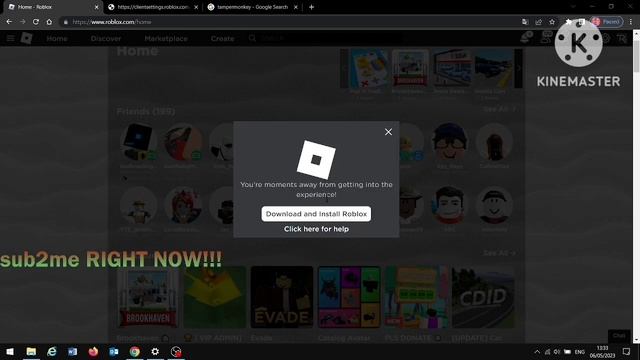
Task: Open the volume tray control
Action: tap(557, 352)
